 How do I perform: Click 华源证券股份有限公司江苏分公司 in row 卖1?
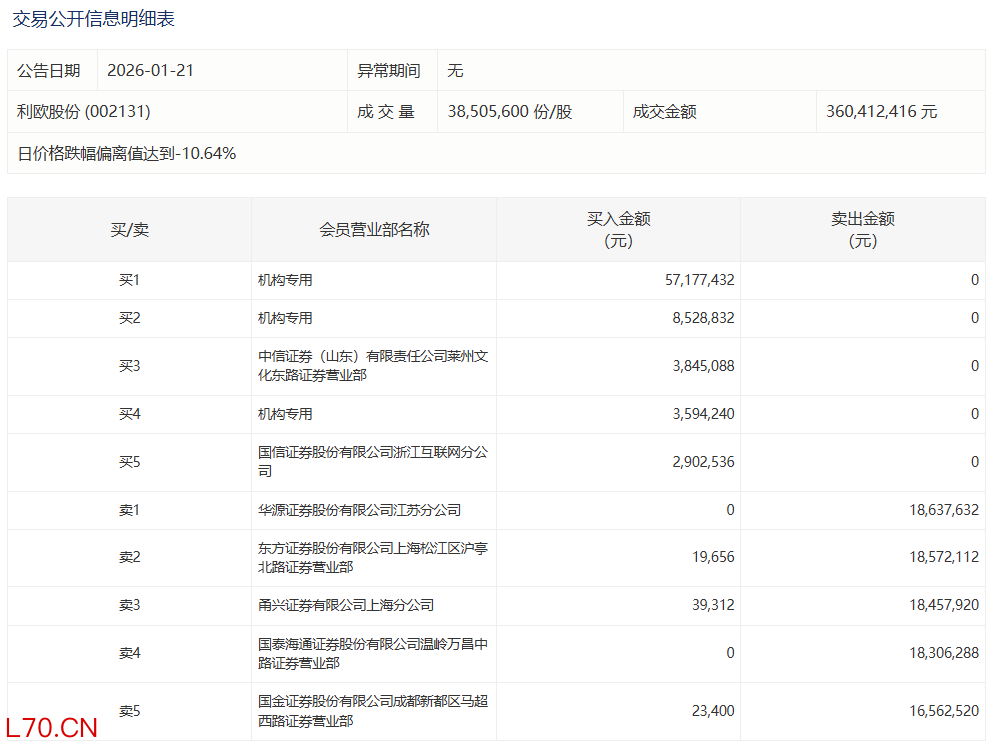[x=359, y=510]
